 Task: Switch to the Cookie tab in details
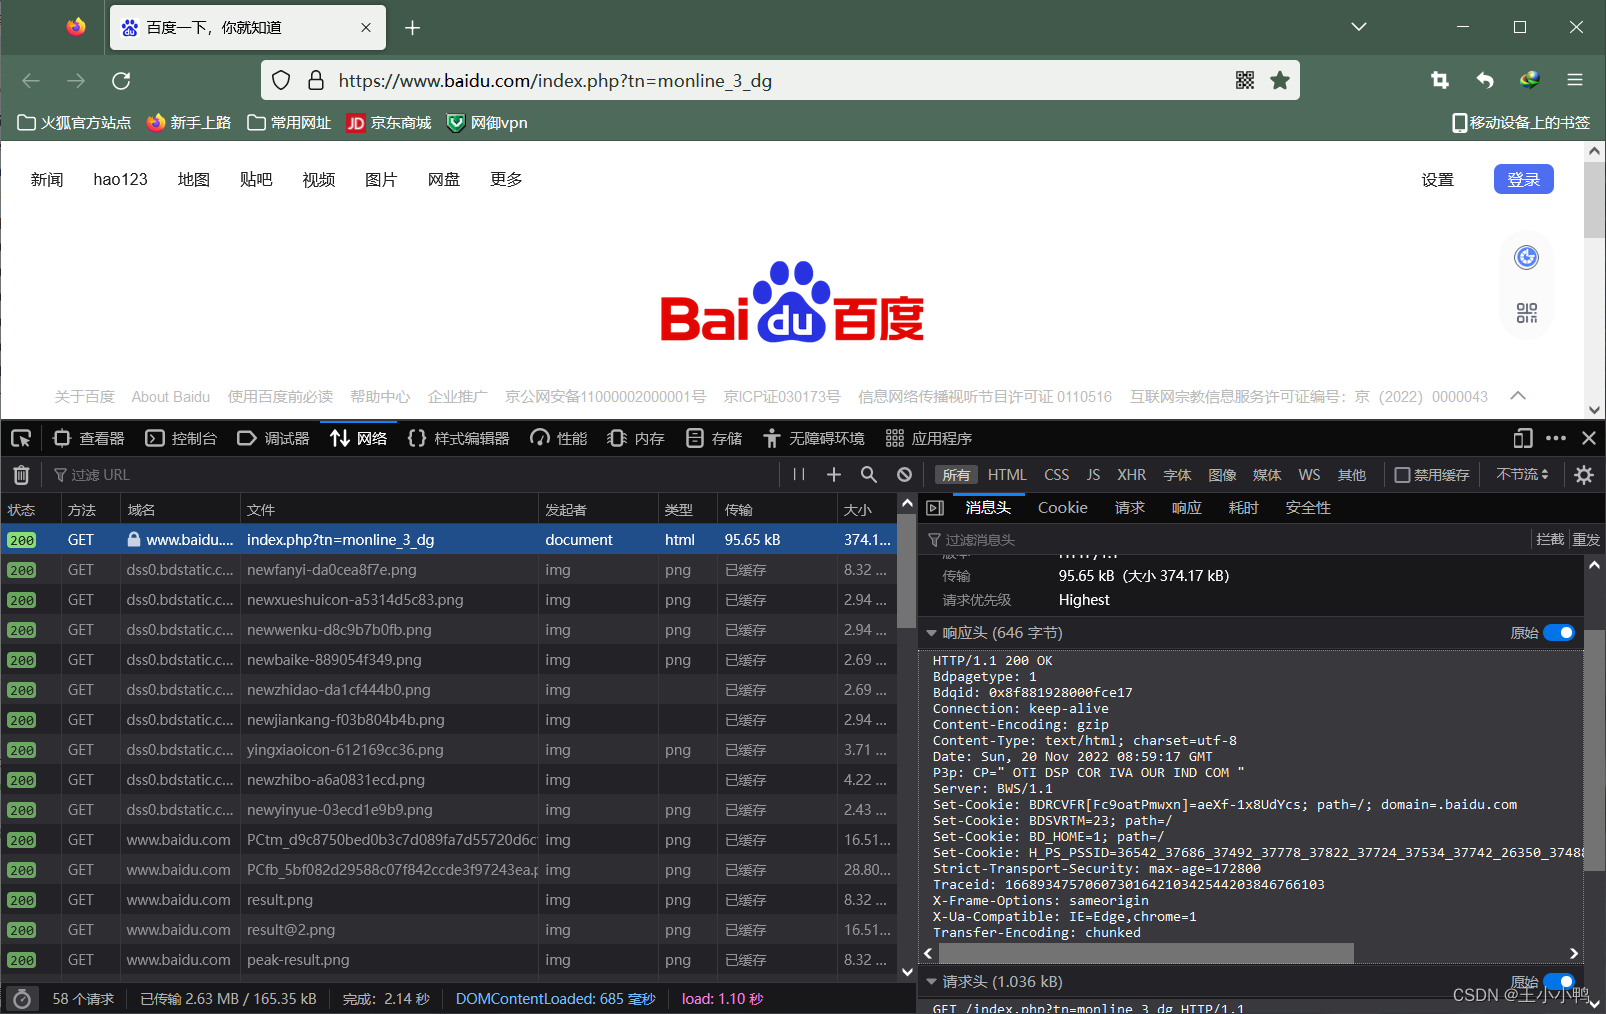coord(1062,508)
